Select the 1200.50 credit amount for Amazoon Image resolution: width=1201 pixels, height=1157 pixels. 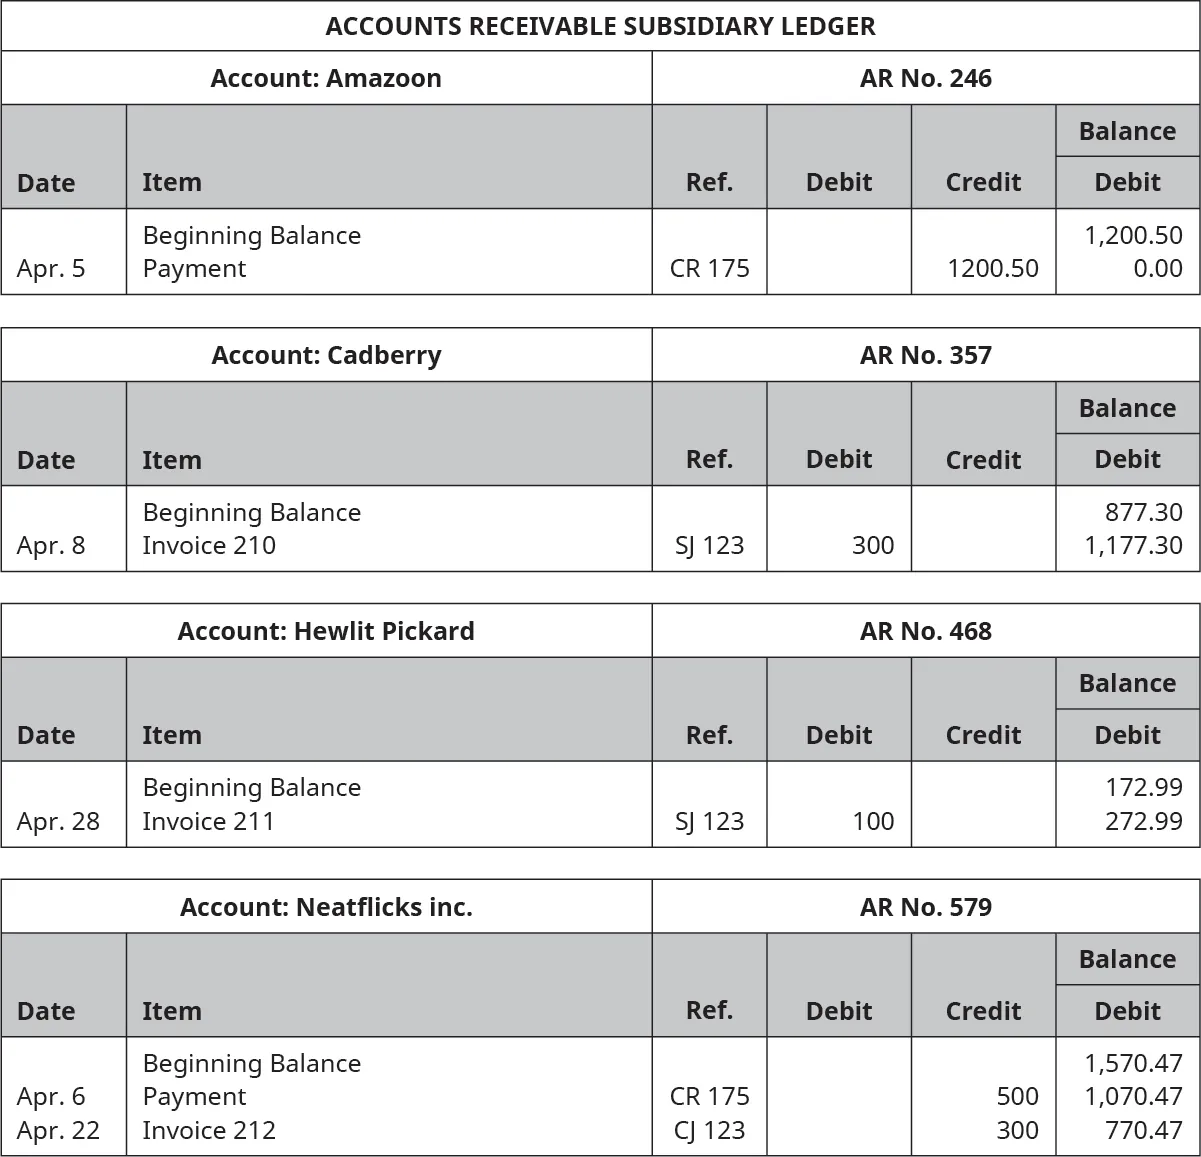coord(993,268)
